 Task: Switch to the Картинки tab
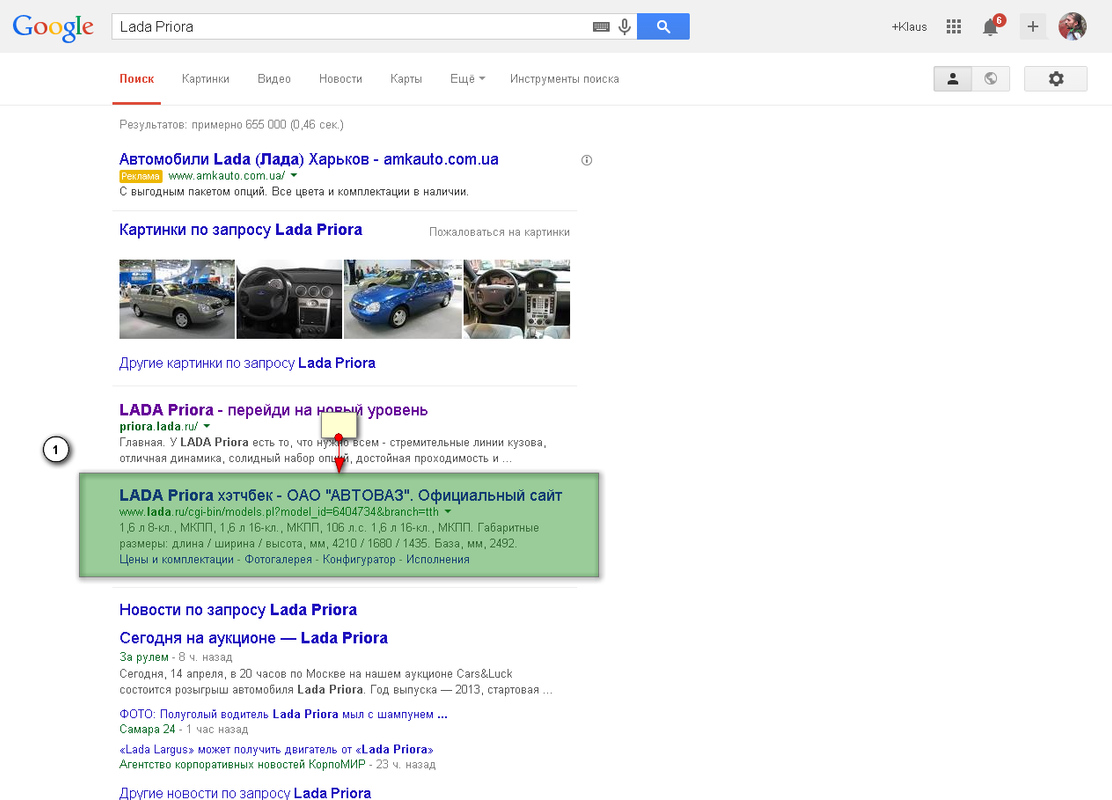click(206, 79)
